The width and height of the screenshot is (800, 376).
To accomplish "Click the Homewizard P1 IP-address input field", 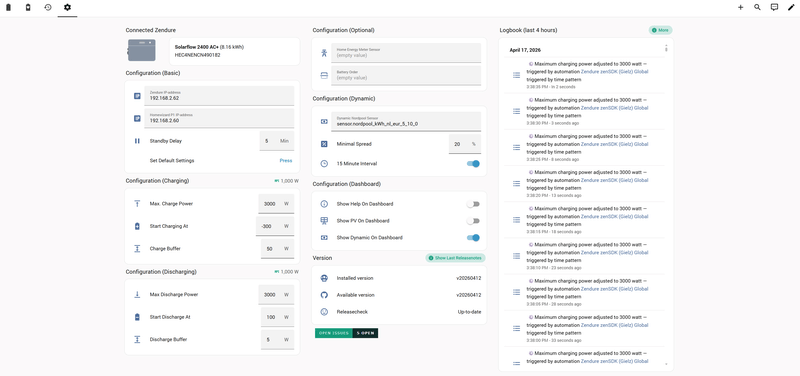I will (219, 118).
